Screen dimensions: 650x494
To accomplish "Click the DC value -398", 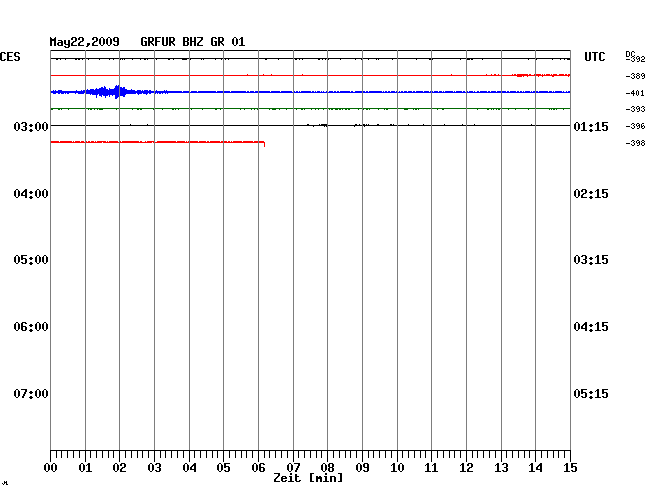I will (x=635, y=143).
